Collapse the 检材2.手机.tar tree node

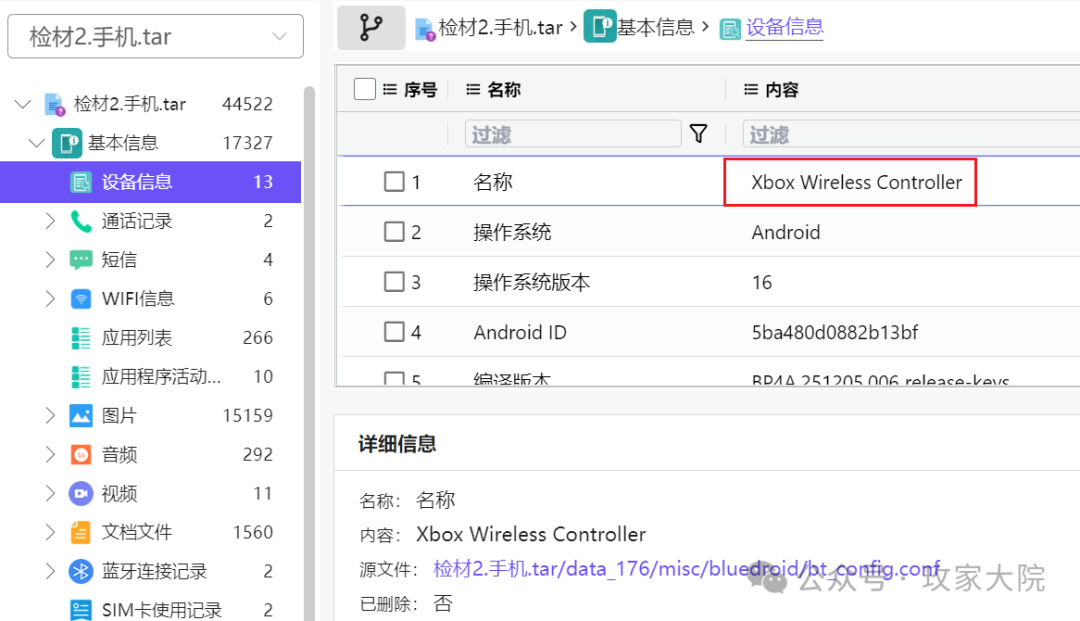coord(23,105)
